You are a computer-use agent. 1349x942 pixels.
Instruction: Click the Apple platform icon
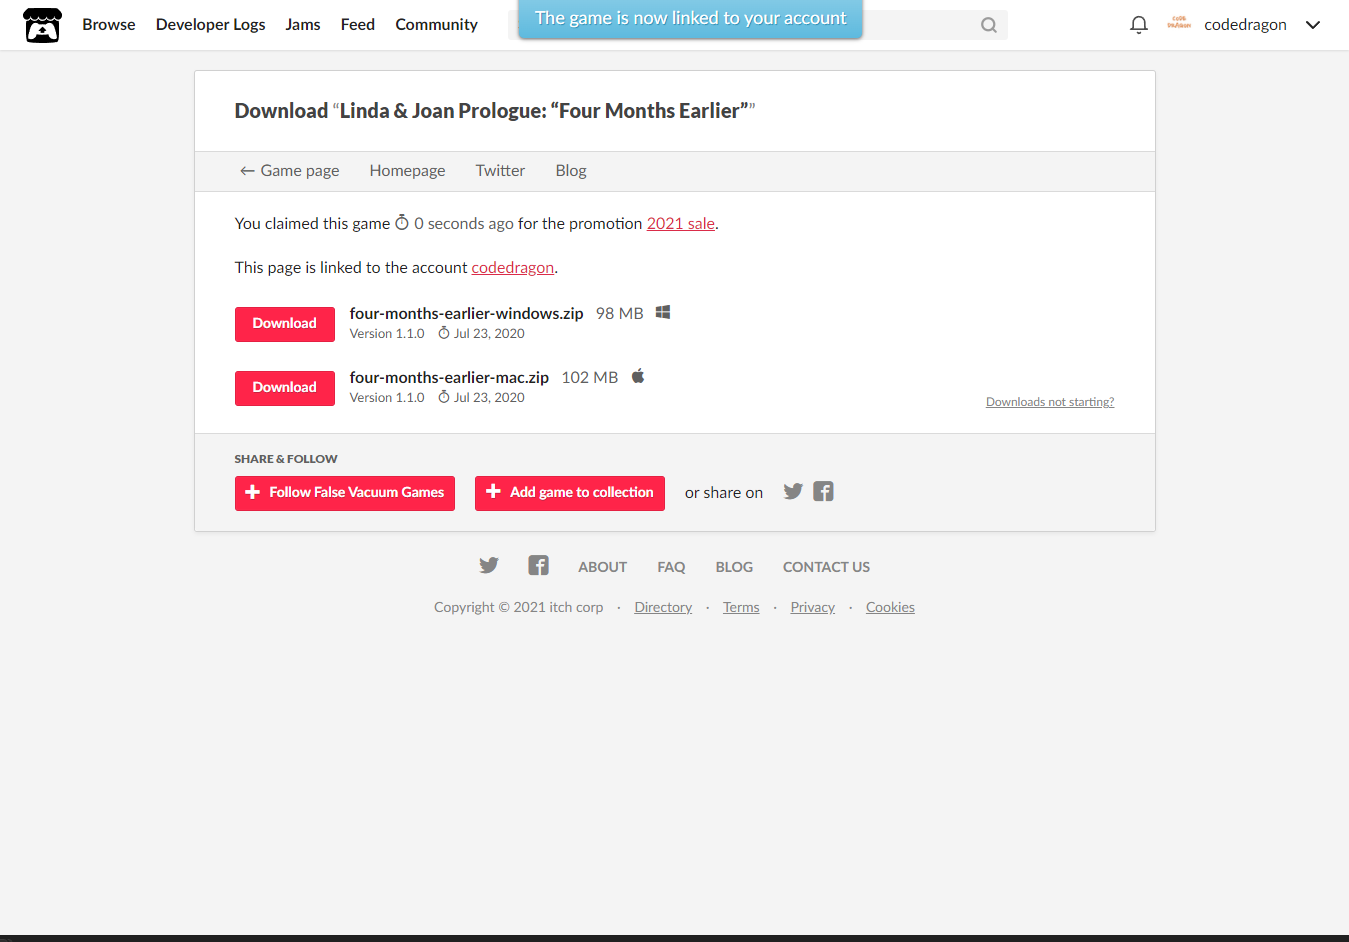[638, 376]
